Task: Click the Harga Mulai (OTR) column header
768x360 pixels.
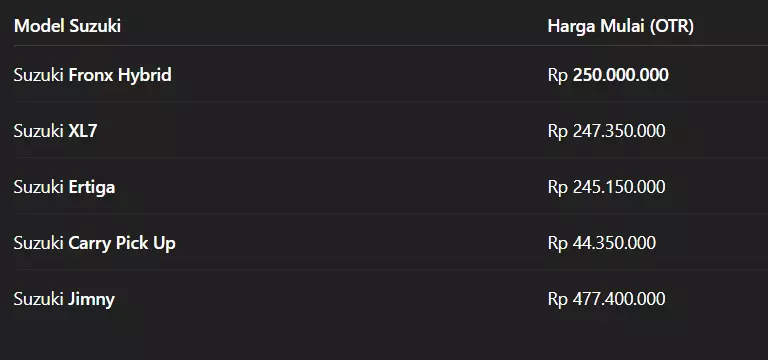Action: (x=621, y=26)
